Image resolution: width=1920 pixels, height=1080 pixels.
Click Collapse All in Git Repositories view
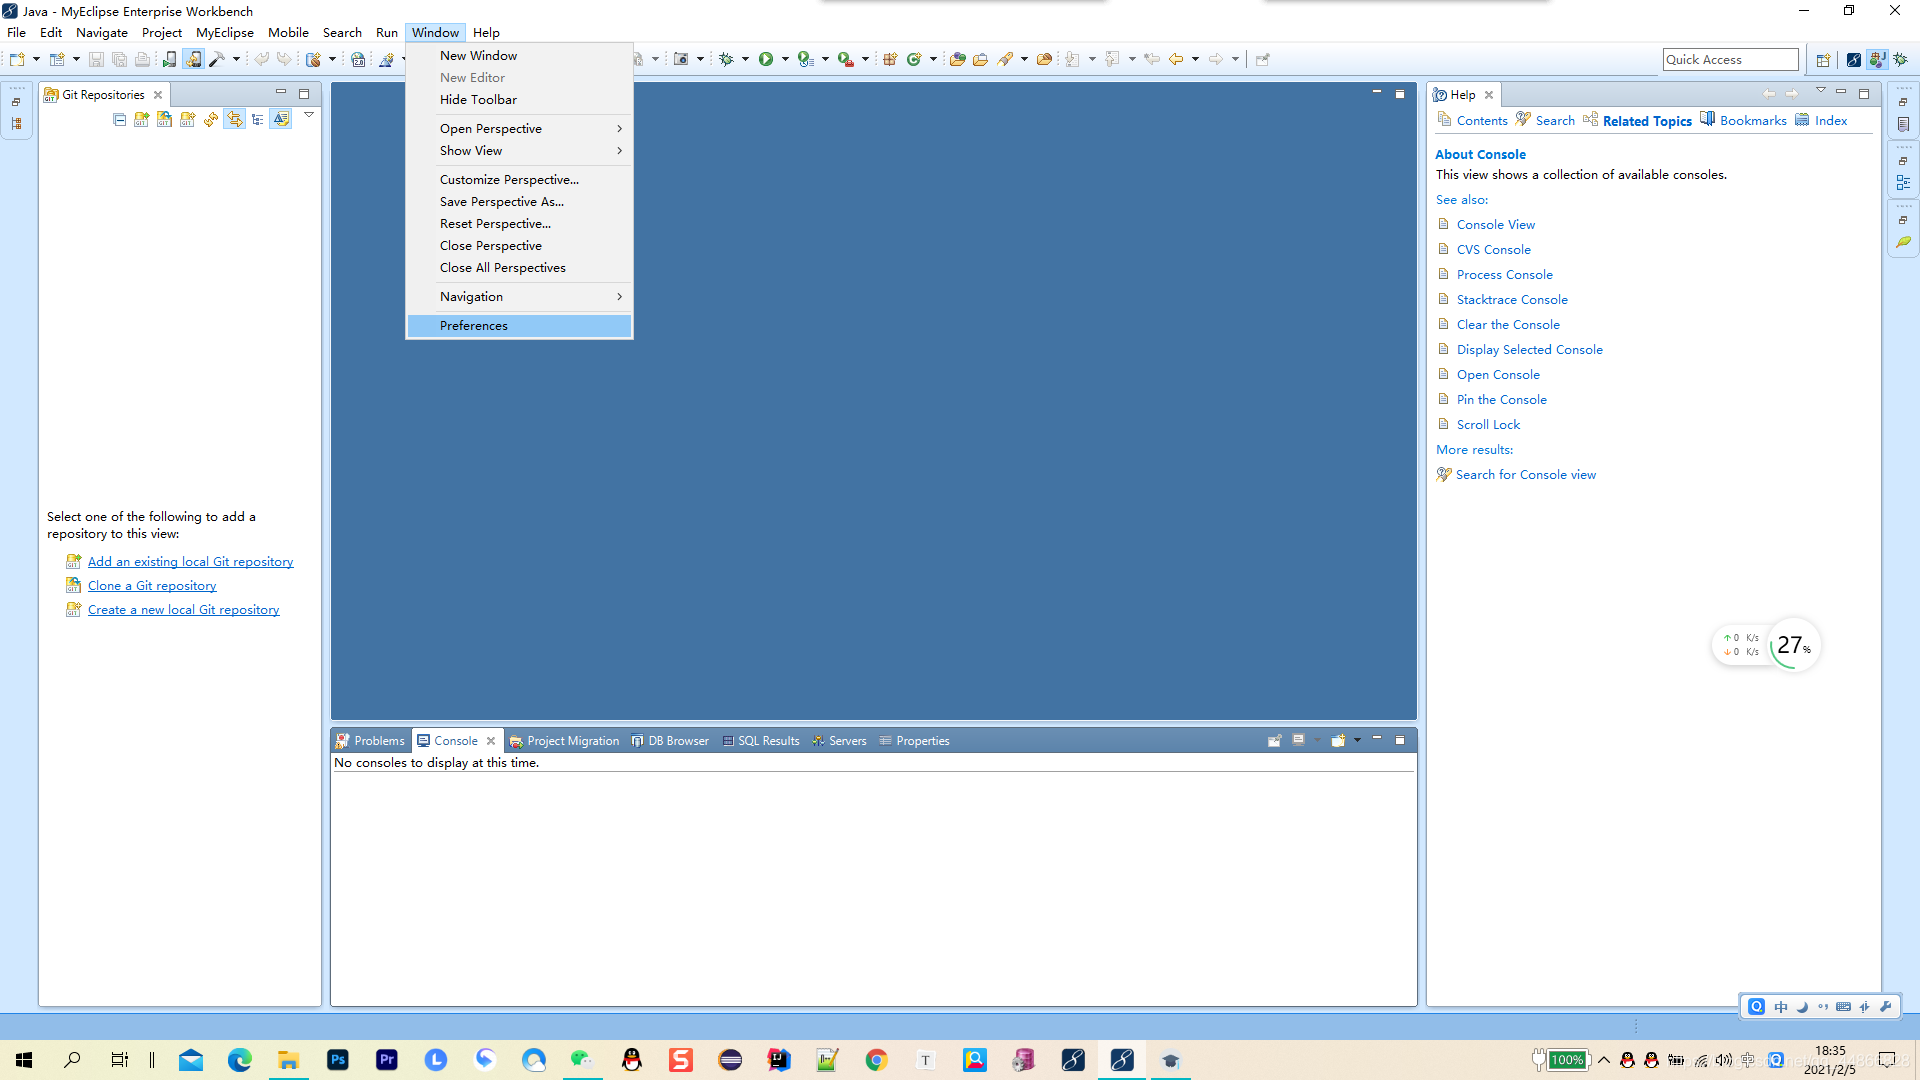pos(120,119)
